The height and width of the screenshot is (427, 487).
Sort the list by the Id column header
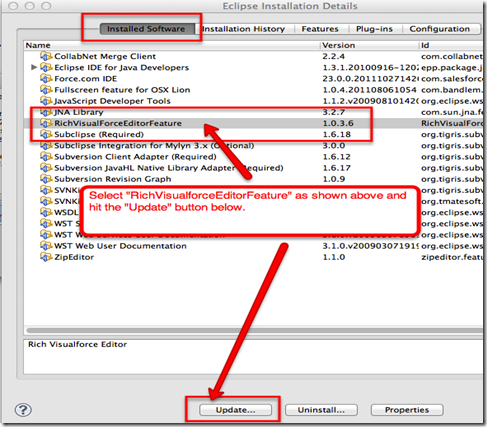[451, 45]
